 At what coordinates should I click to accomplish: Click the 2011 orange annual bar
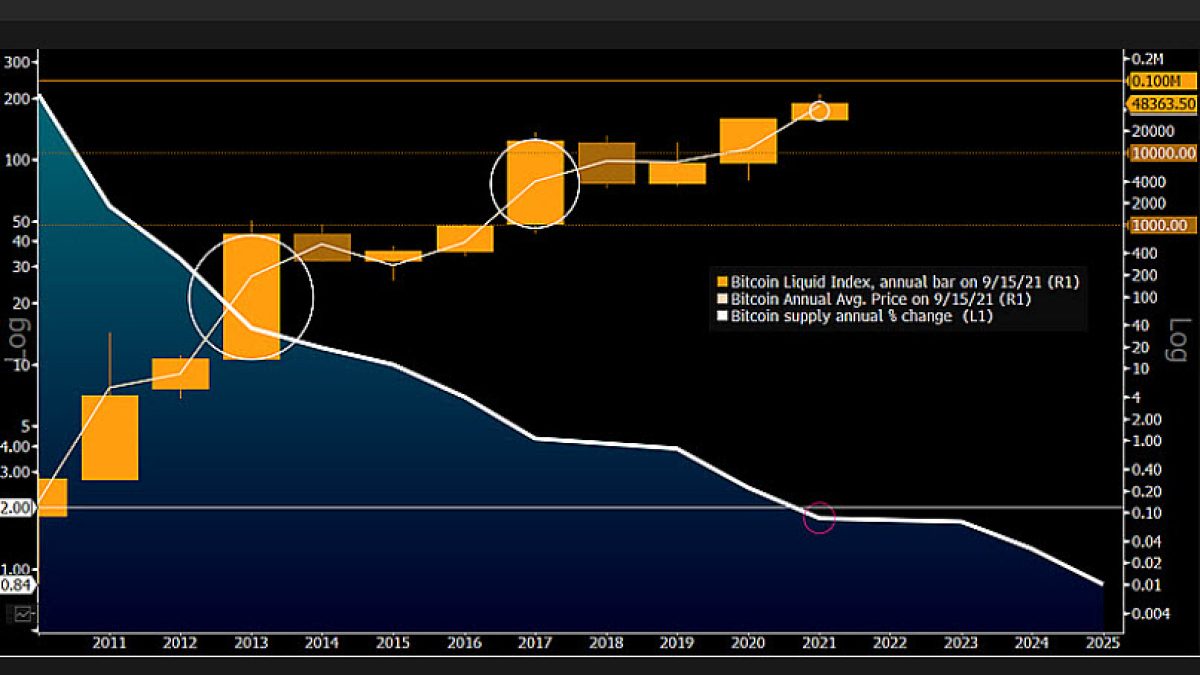(x=110, y=437)
